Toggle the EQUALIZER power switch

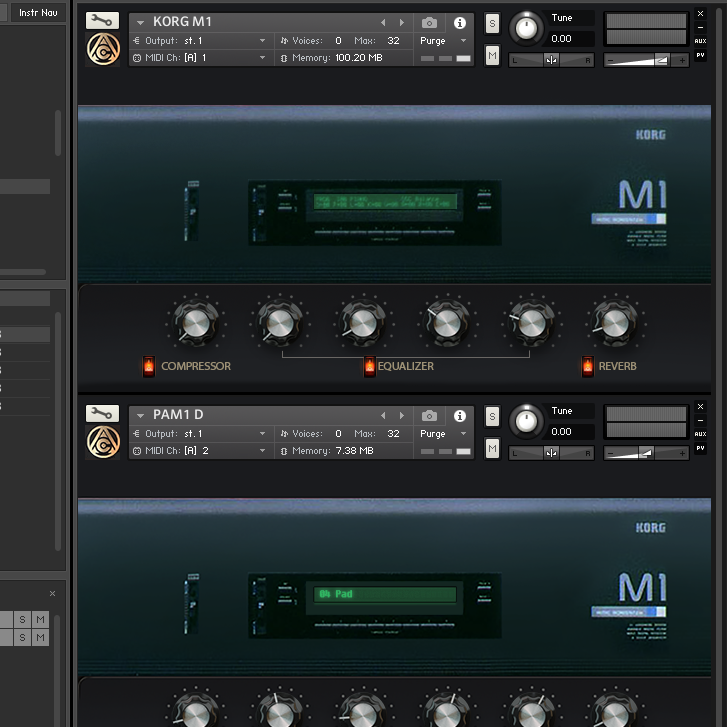coord(370,366)
